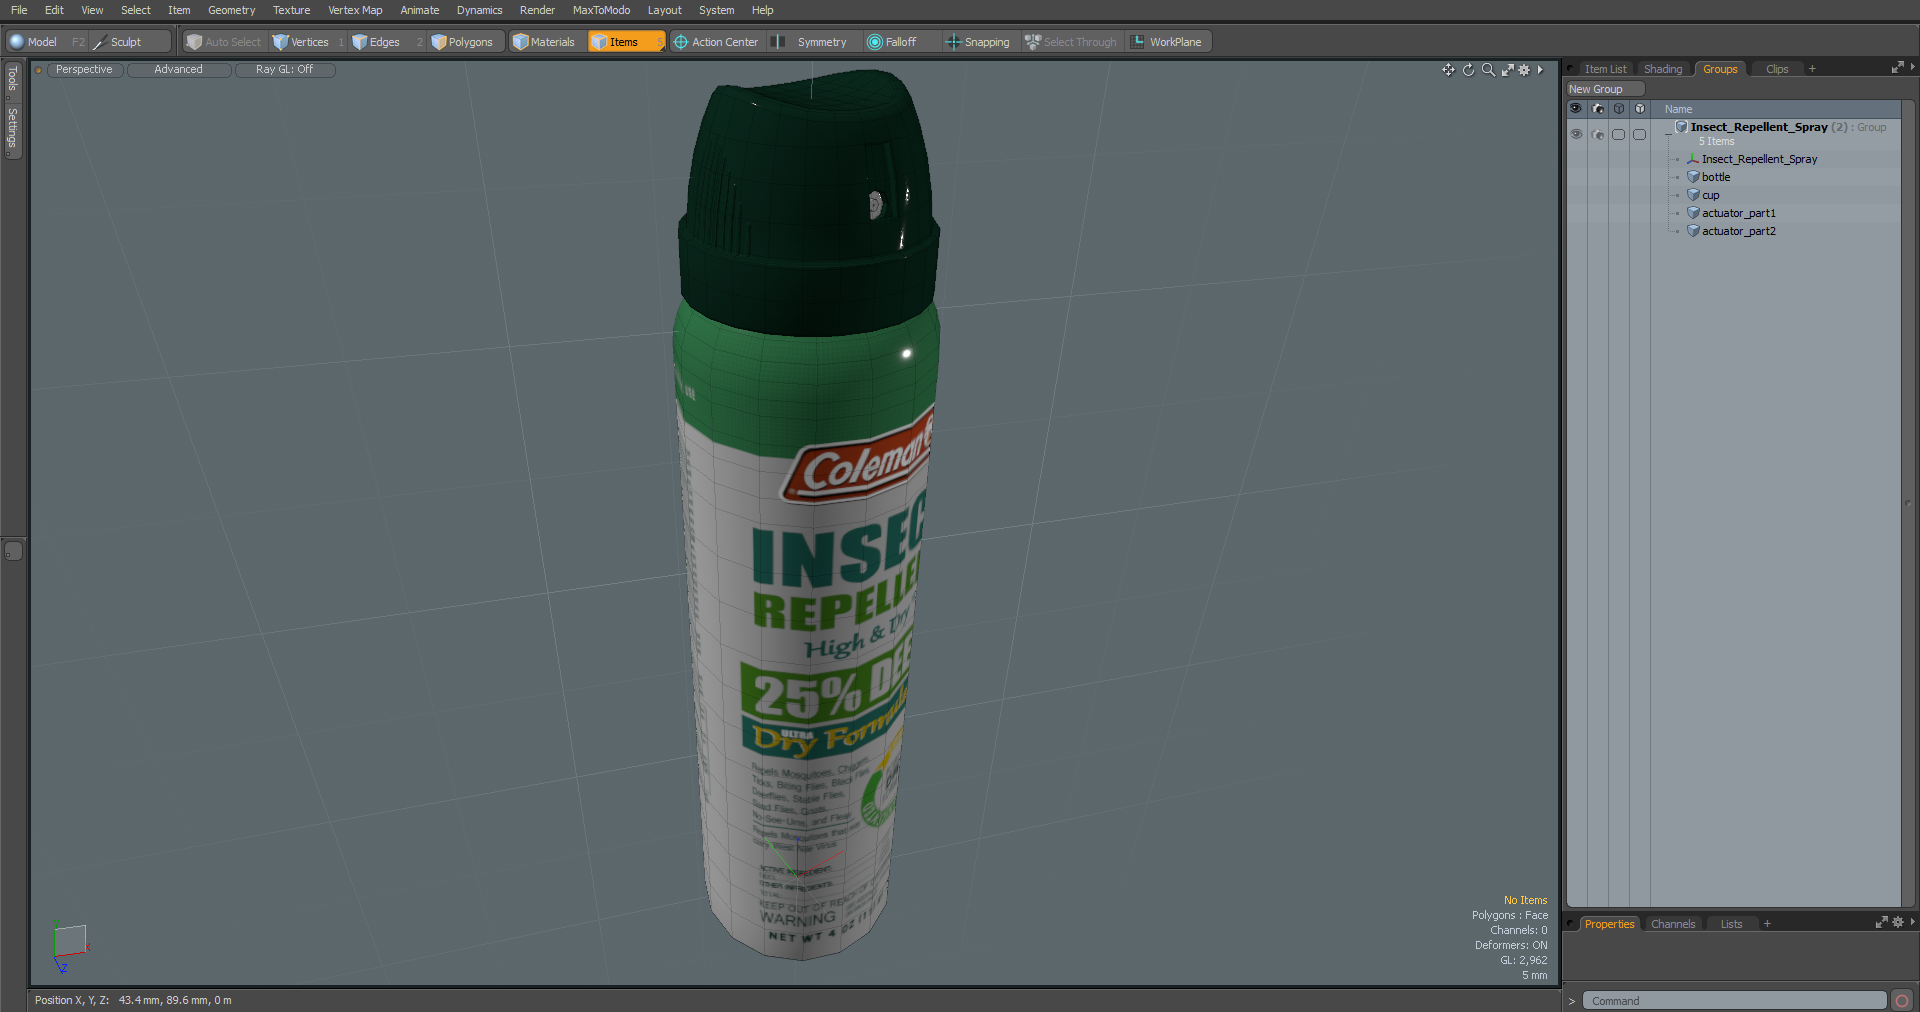This screenshot has height=1012, width=1920.
Task: Switch to Clips tab
Action: coord(1777,69)
